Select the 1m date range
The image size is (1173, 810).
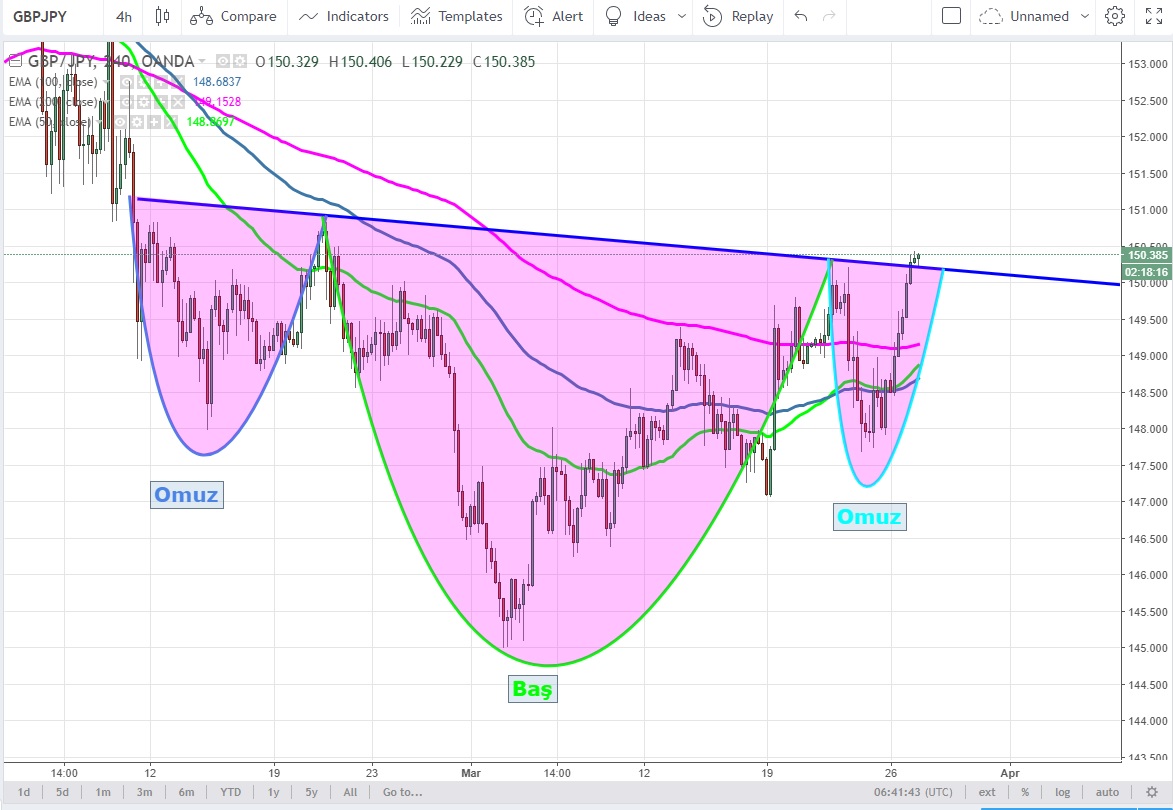(x=103, y=792)
